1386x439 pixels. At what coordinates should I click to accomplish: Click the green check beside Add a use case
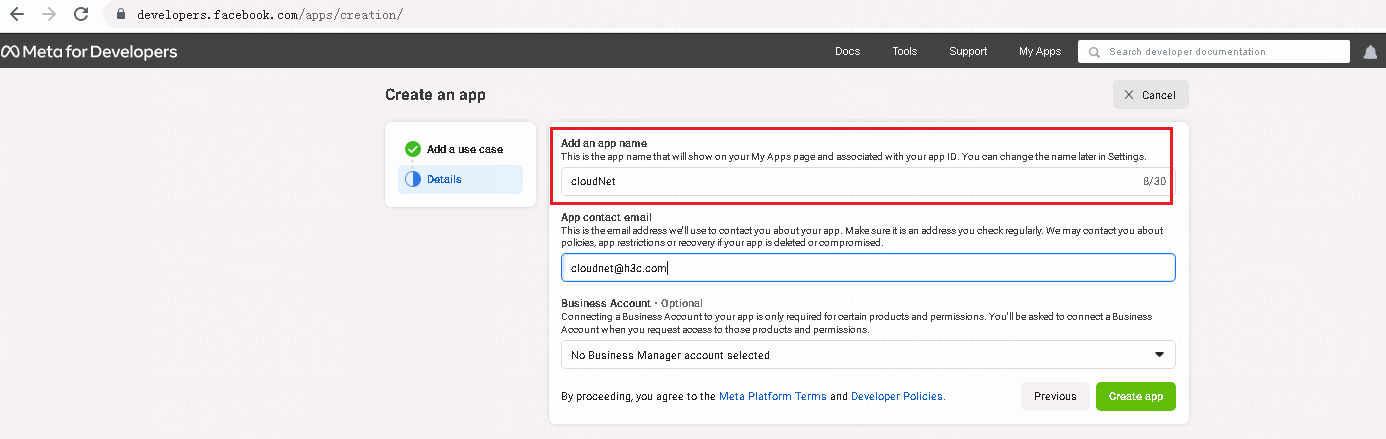tap(413, 149)
